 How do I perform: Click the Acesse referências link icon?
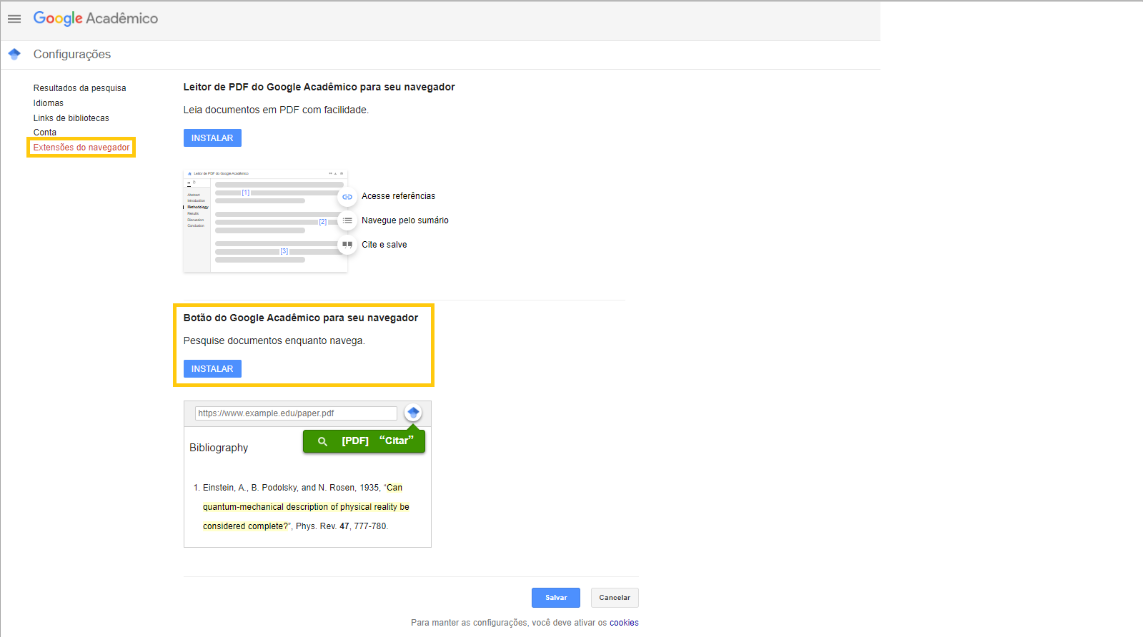pos(347,197)
